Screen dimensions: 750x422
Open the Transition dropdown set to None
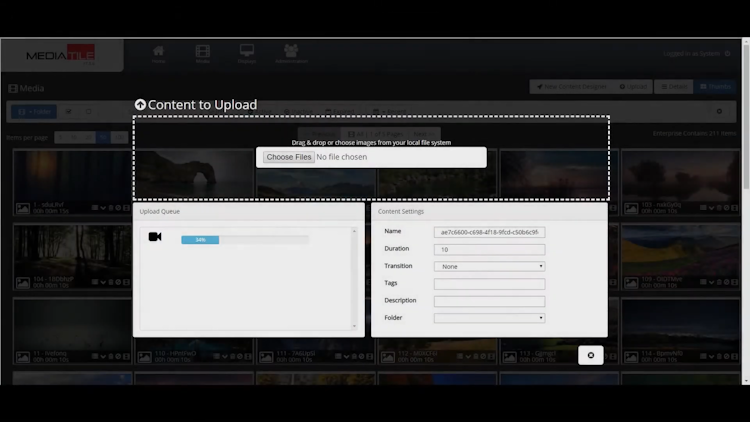(489, 267)
